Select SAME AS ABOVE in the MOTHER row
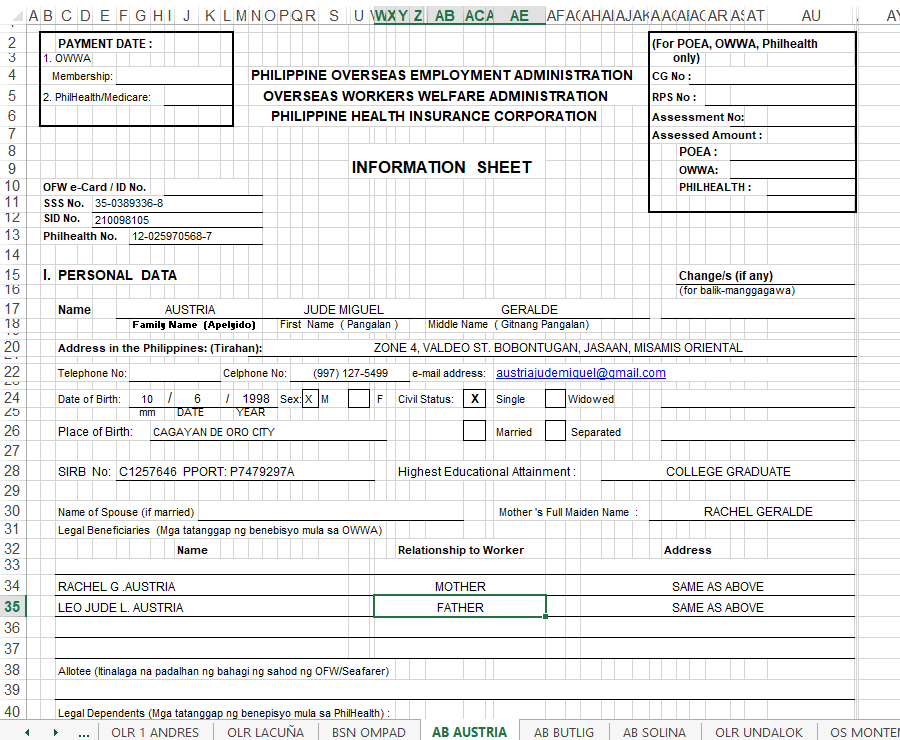The height and width of the screenshot is (740, 900). coord(717,586)
